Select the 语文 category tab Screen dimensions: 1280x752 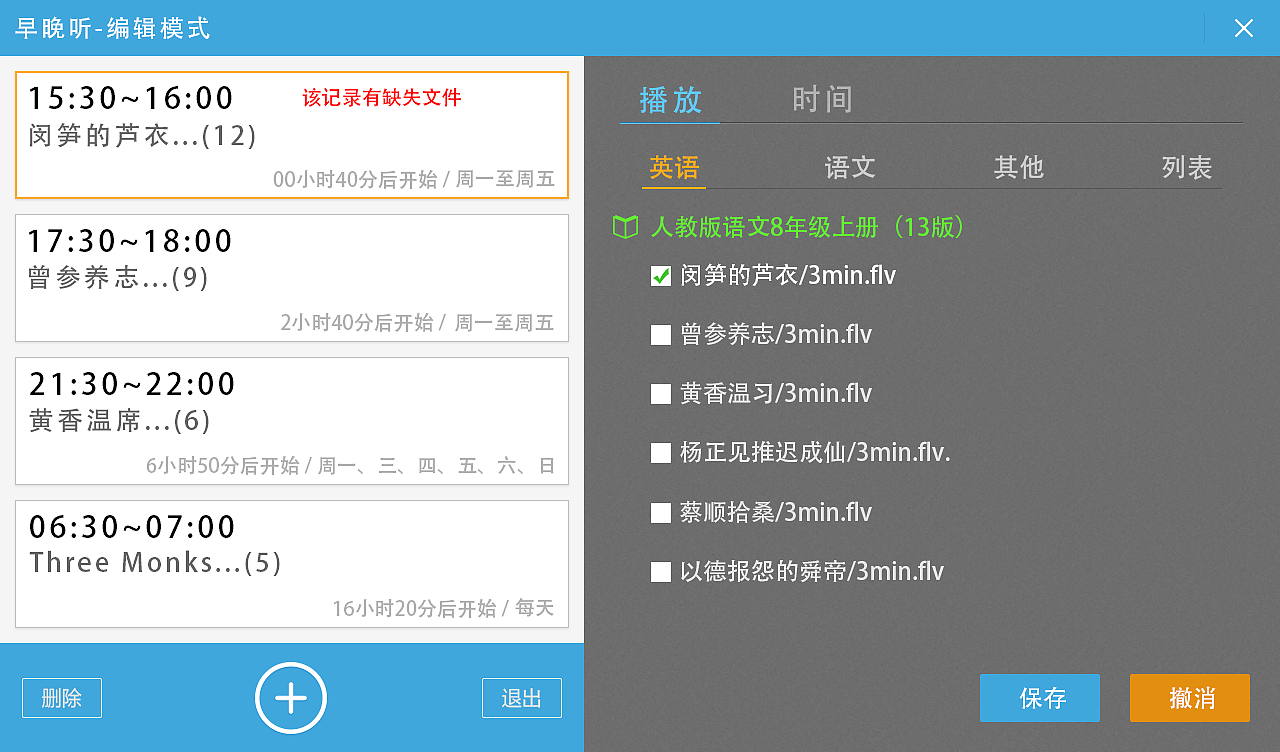(850, 167)
